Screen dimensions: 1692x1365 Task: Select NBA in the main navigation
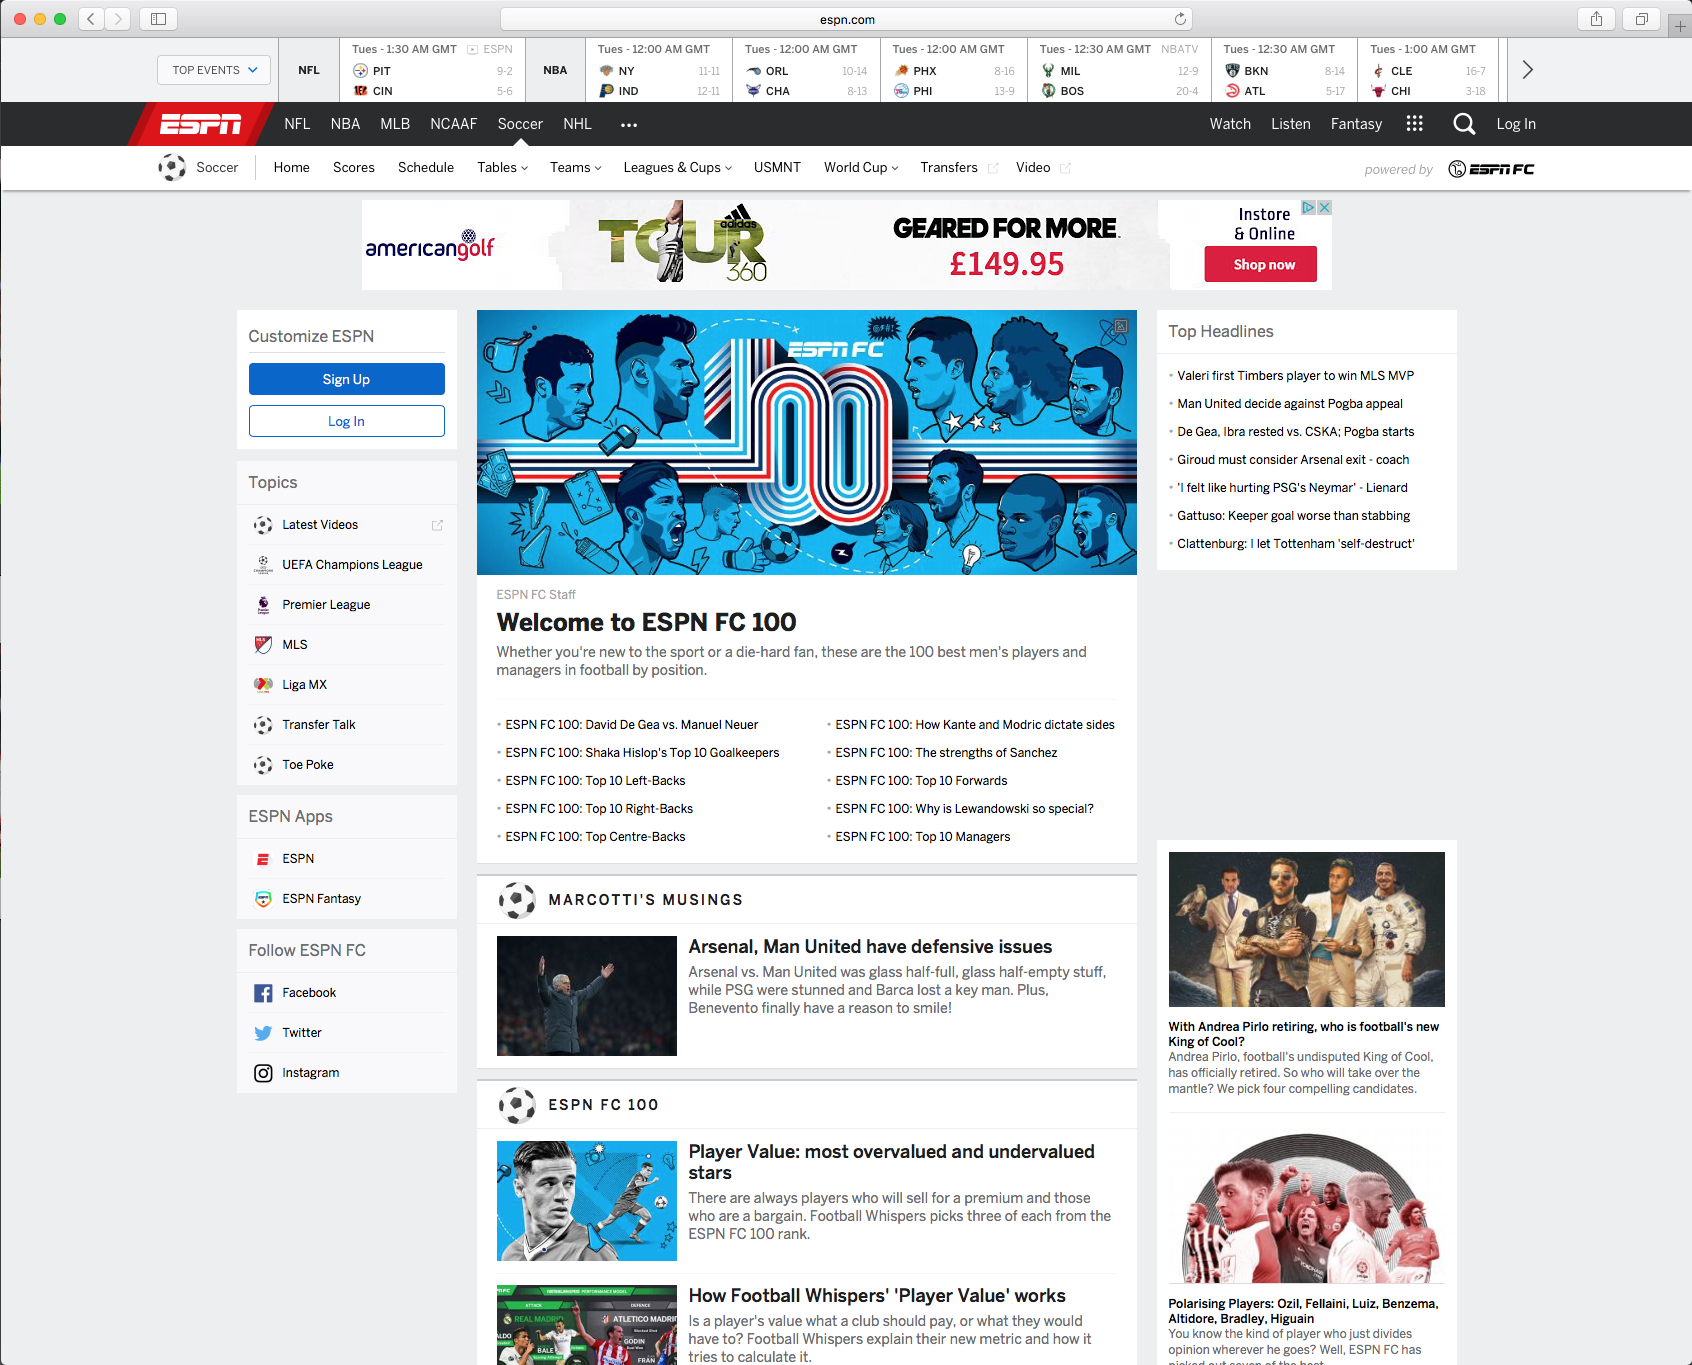coord(345,124)
